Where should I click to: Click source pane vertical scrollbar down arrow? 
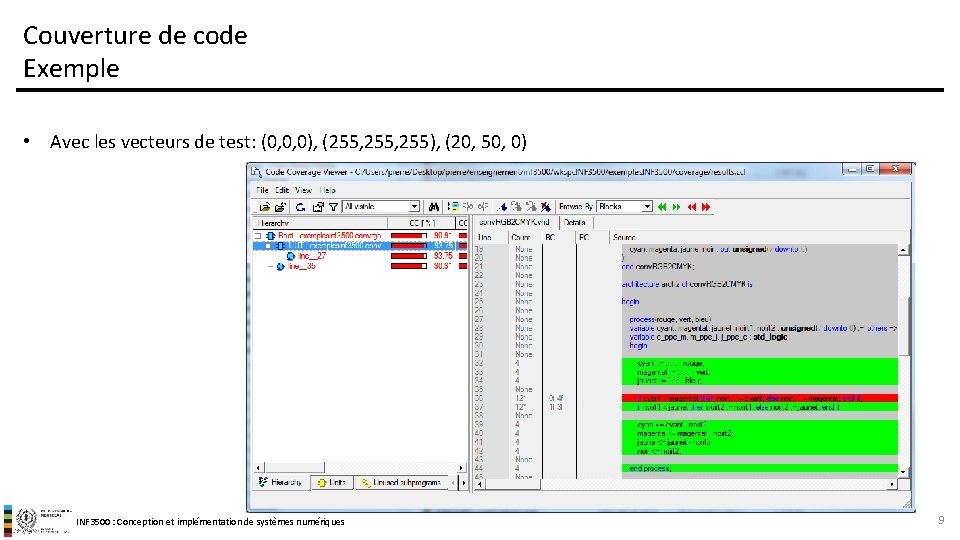[x=902, y=472]
